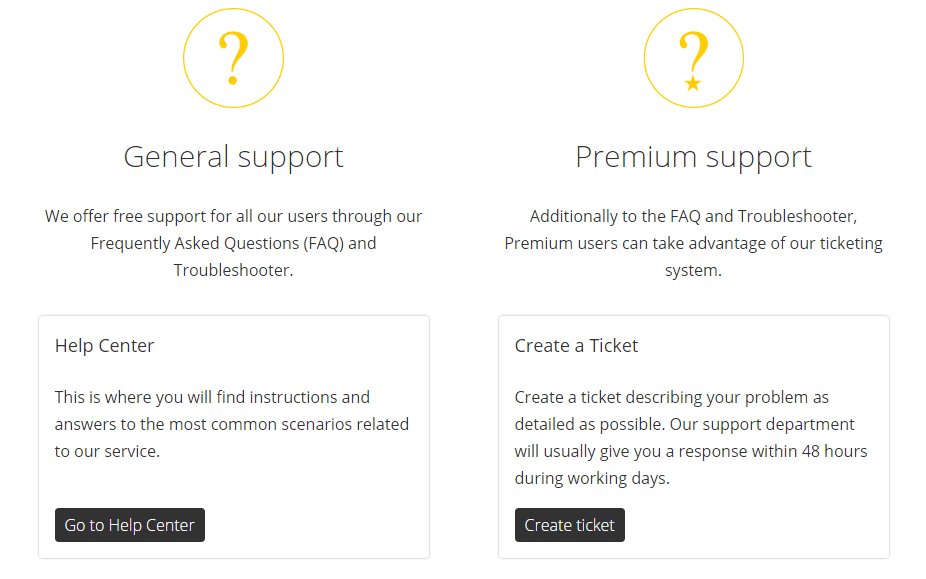Click the 'response within 48 hours' text line
926x579 pixels.
[691, 451]
